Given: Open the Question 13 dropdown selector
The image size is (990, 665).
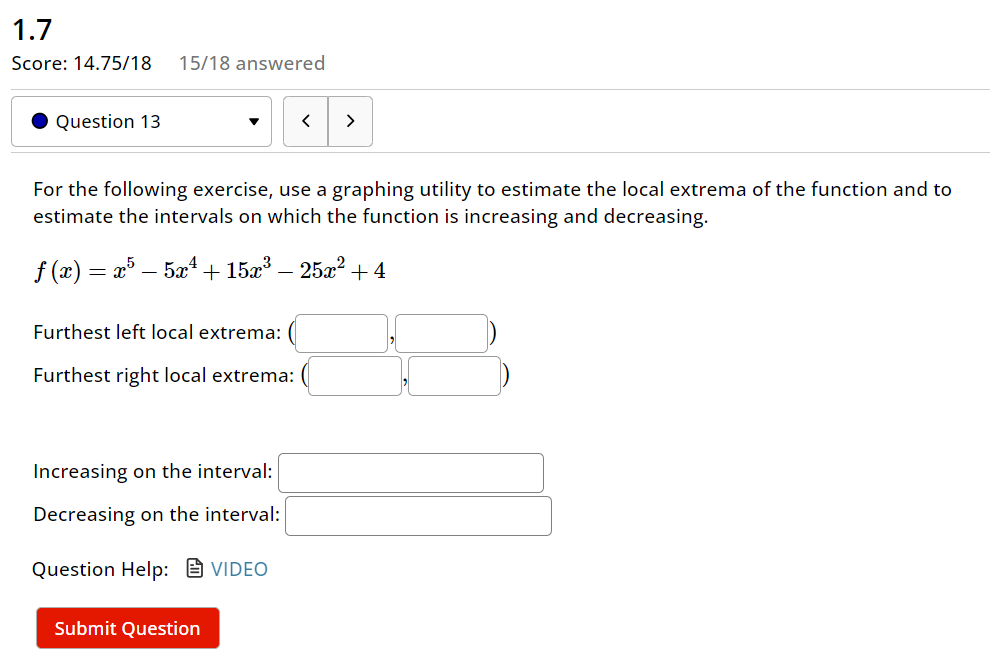Looking at the screenshot, I should point(140,121).
